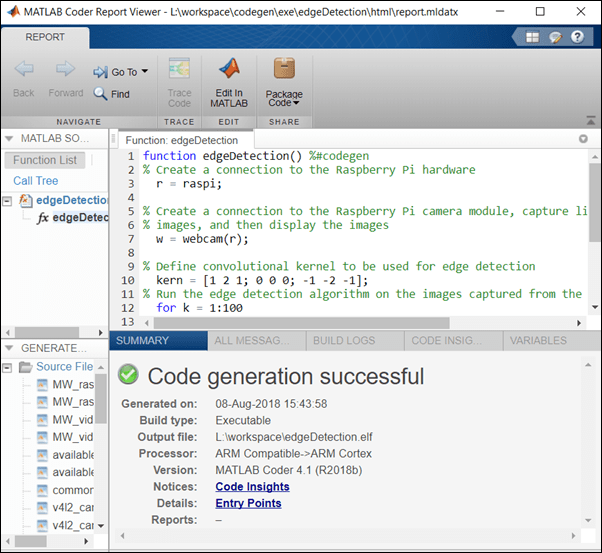Open the Variables tab
This screenshot has height=553, width=602.
tap(537, 340)
